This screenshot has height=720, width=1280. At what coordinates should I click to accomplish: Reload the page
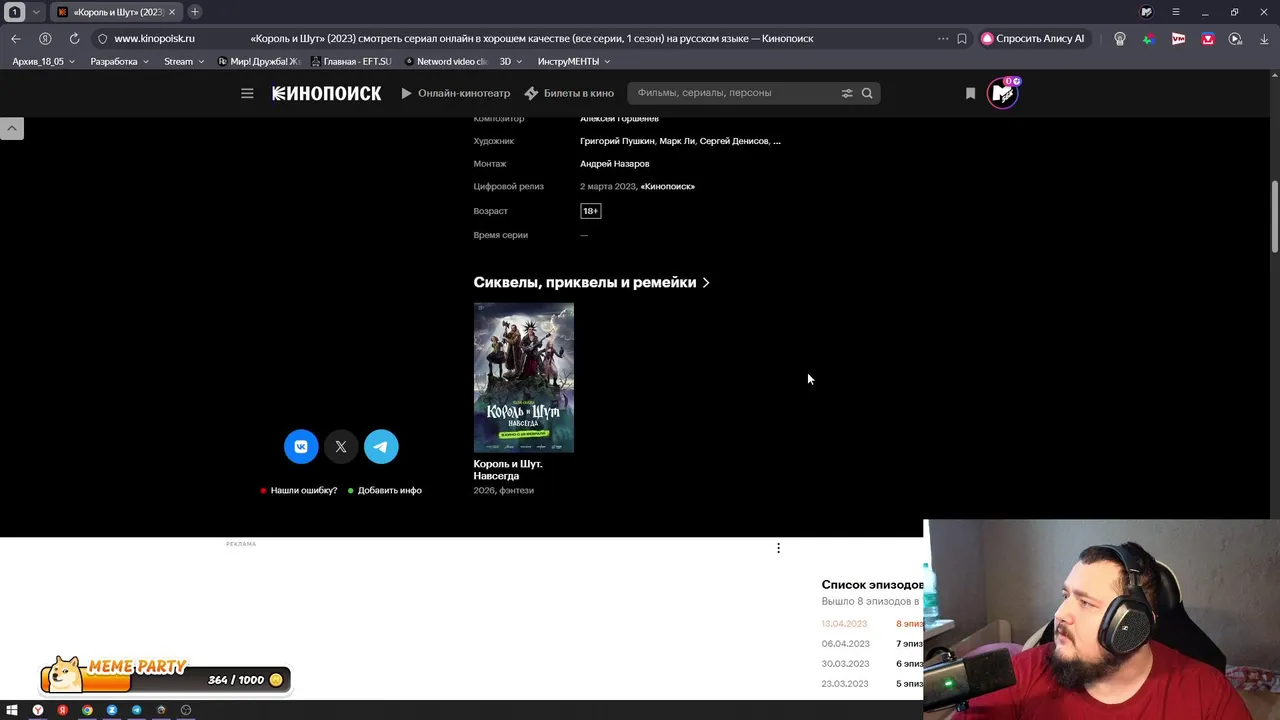pos(74,38)
